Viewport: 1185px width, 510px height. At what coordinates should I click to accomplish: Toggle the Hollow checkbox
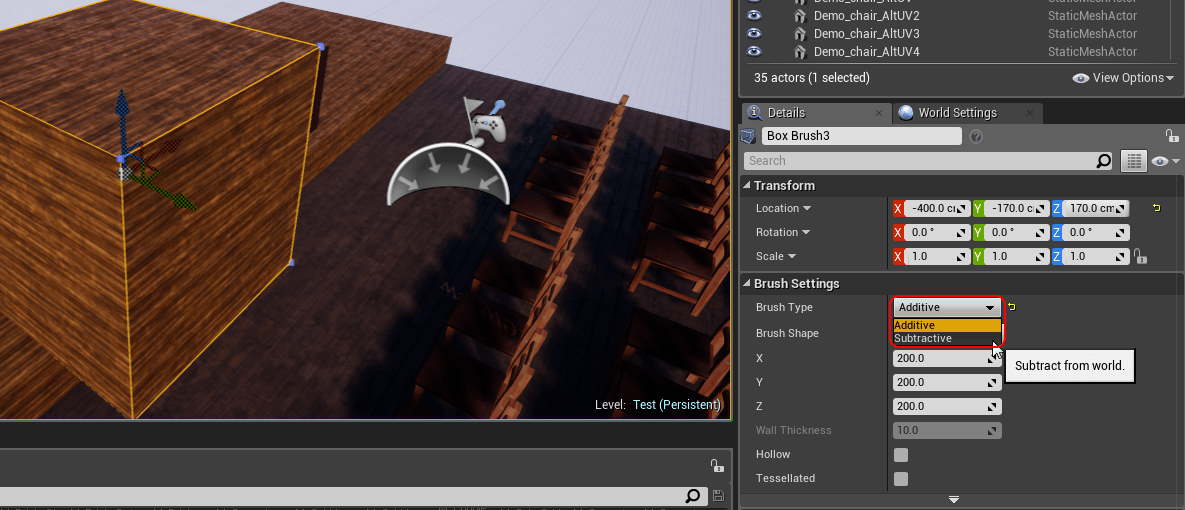tap(901, 455)
